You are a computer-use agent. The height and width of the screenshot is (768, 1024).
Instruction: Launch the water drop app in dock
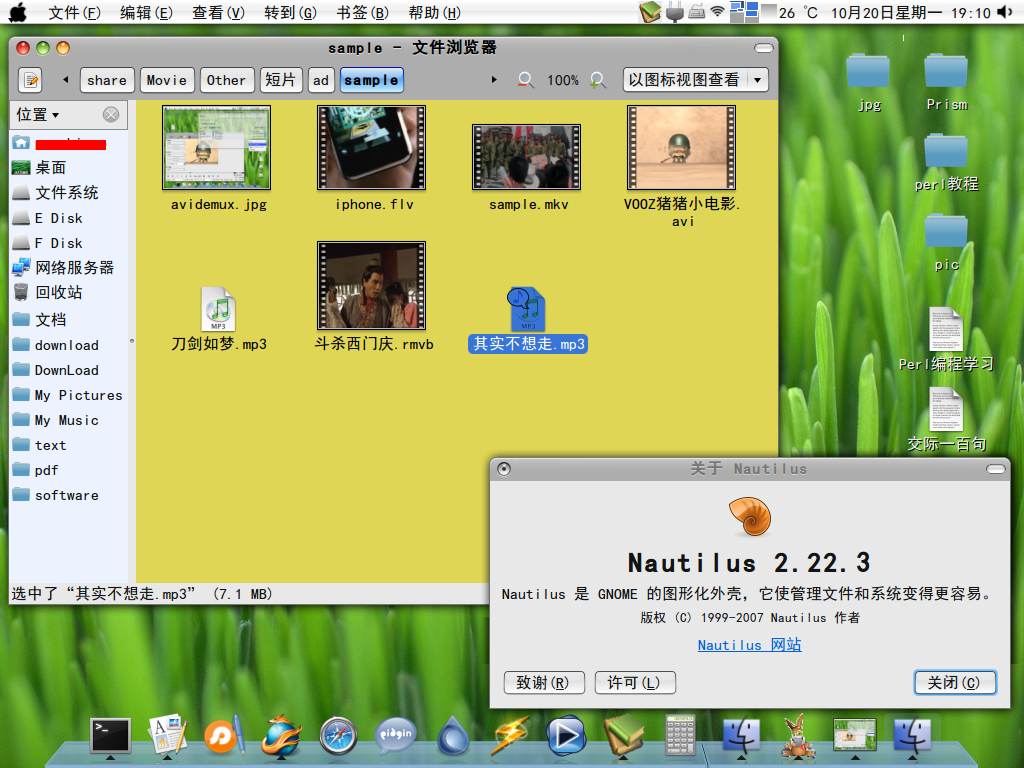pyautogui.click(x=453, y=736)
